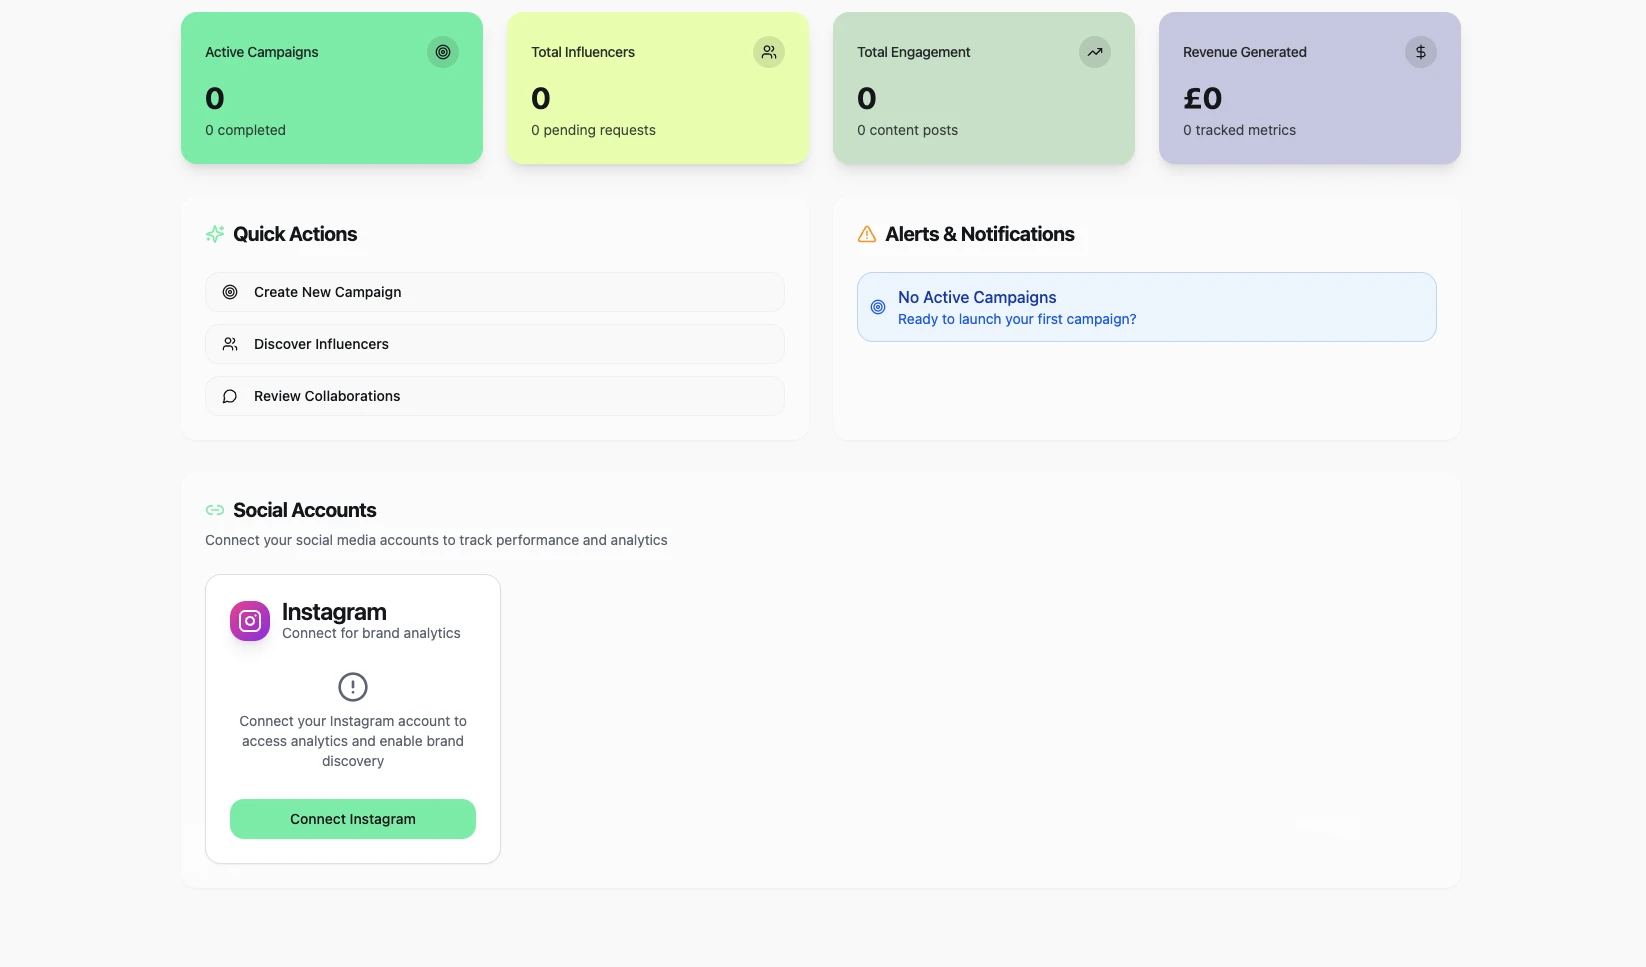Click the target icon in Create New Campaign row
This screenshot has height=967, width=1646.
coord(230,292)
